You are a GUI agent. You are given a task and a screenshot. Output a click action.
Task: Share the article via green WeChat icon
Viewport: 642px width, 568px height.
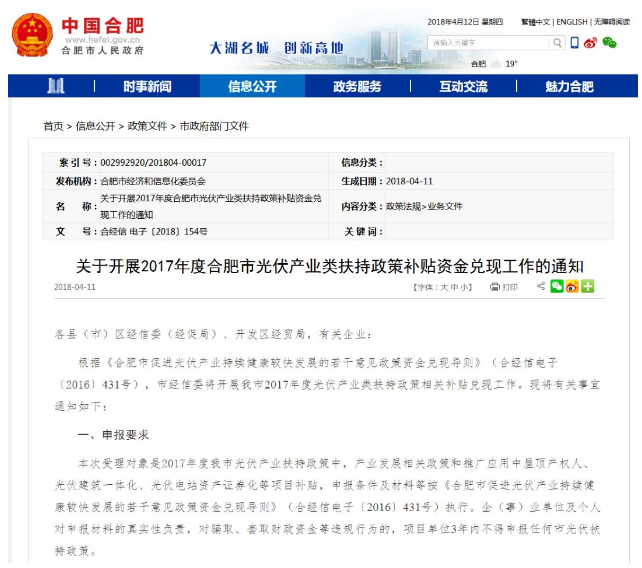coord(556,287)
